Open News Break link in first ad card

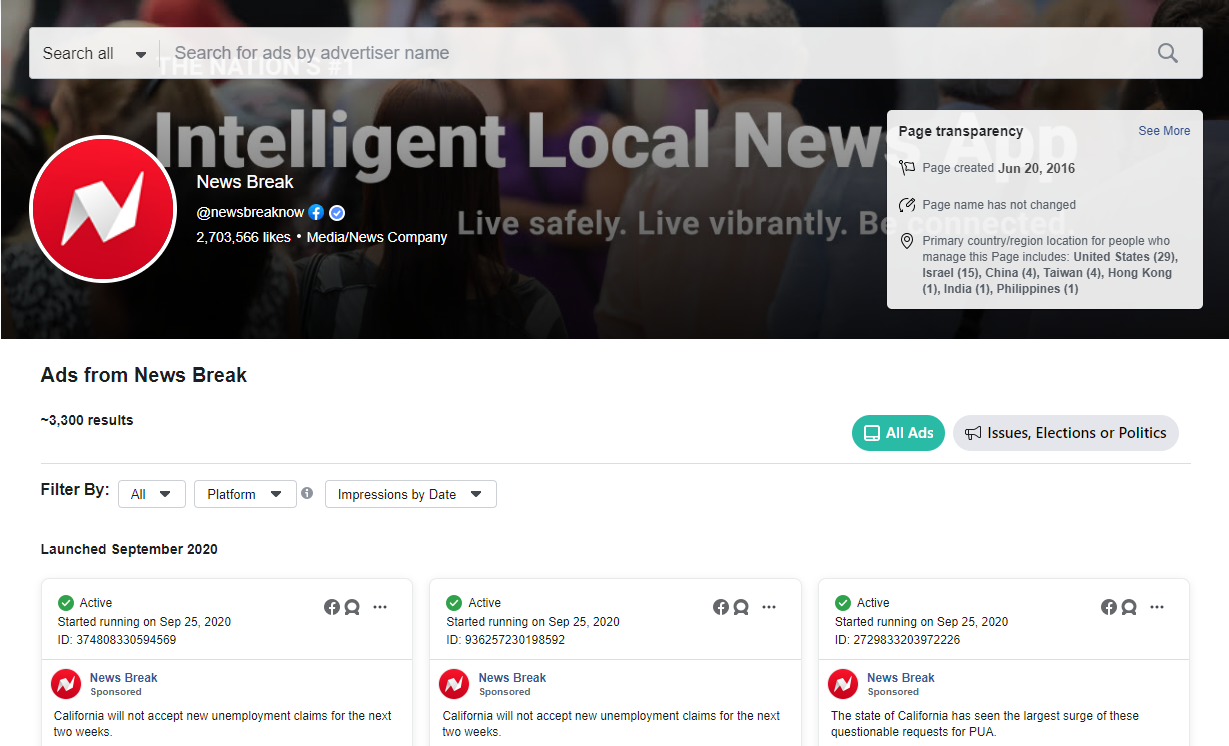pos(124,678)
